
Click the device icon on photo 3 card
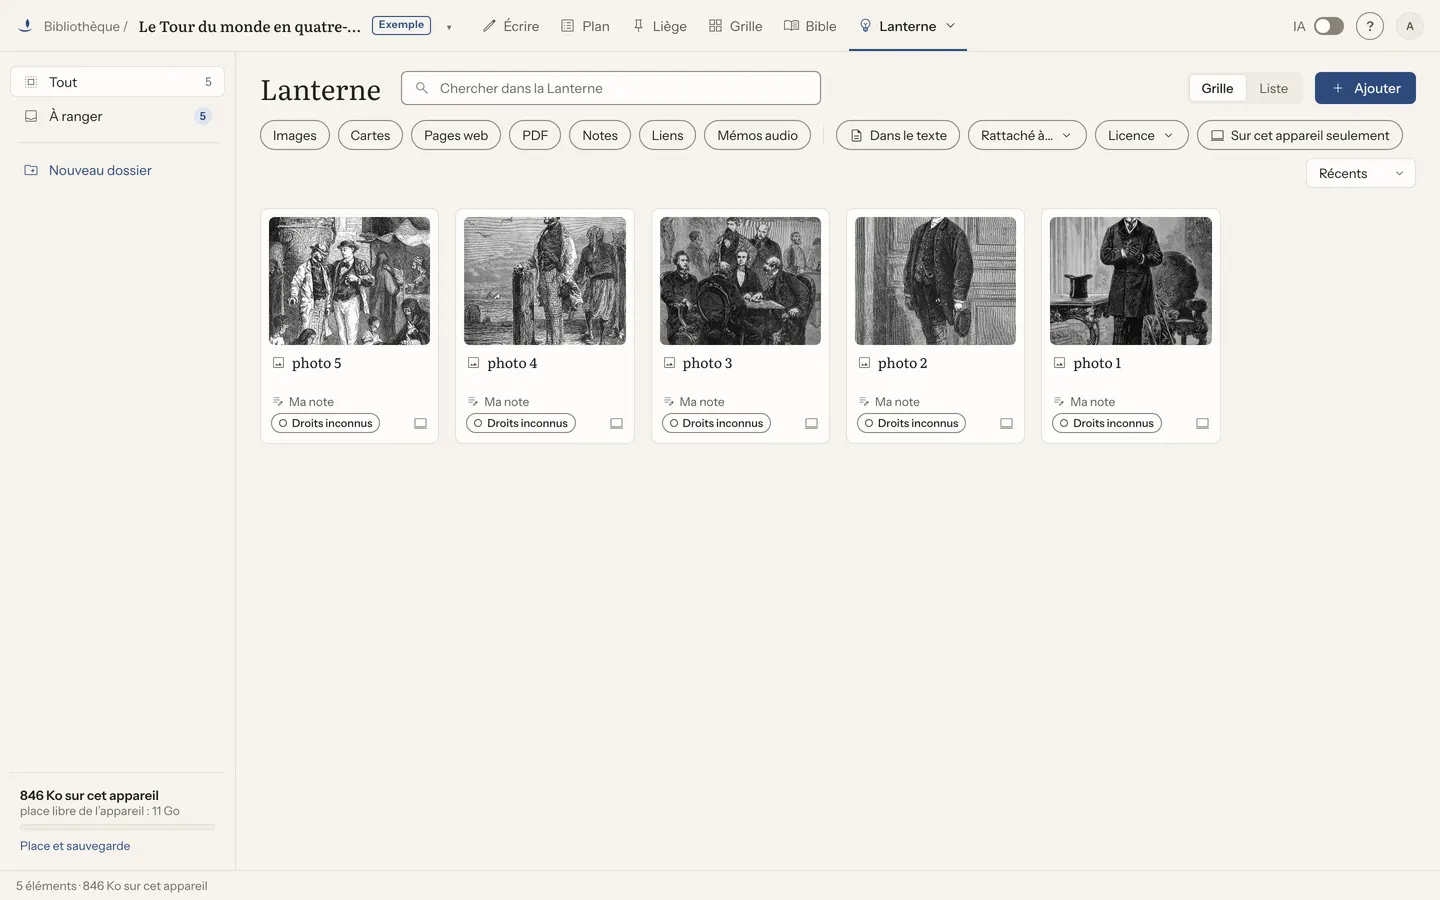tap(811, 423)
